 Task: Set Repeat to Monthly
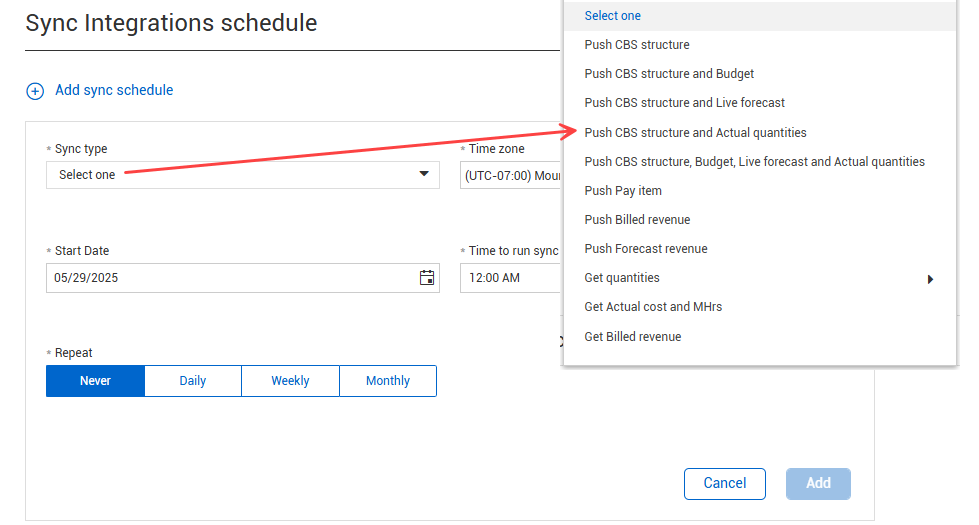[x=388, y=381]
